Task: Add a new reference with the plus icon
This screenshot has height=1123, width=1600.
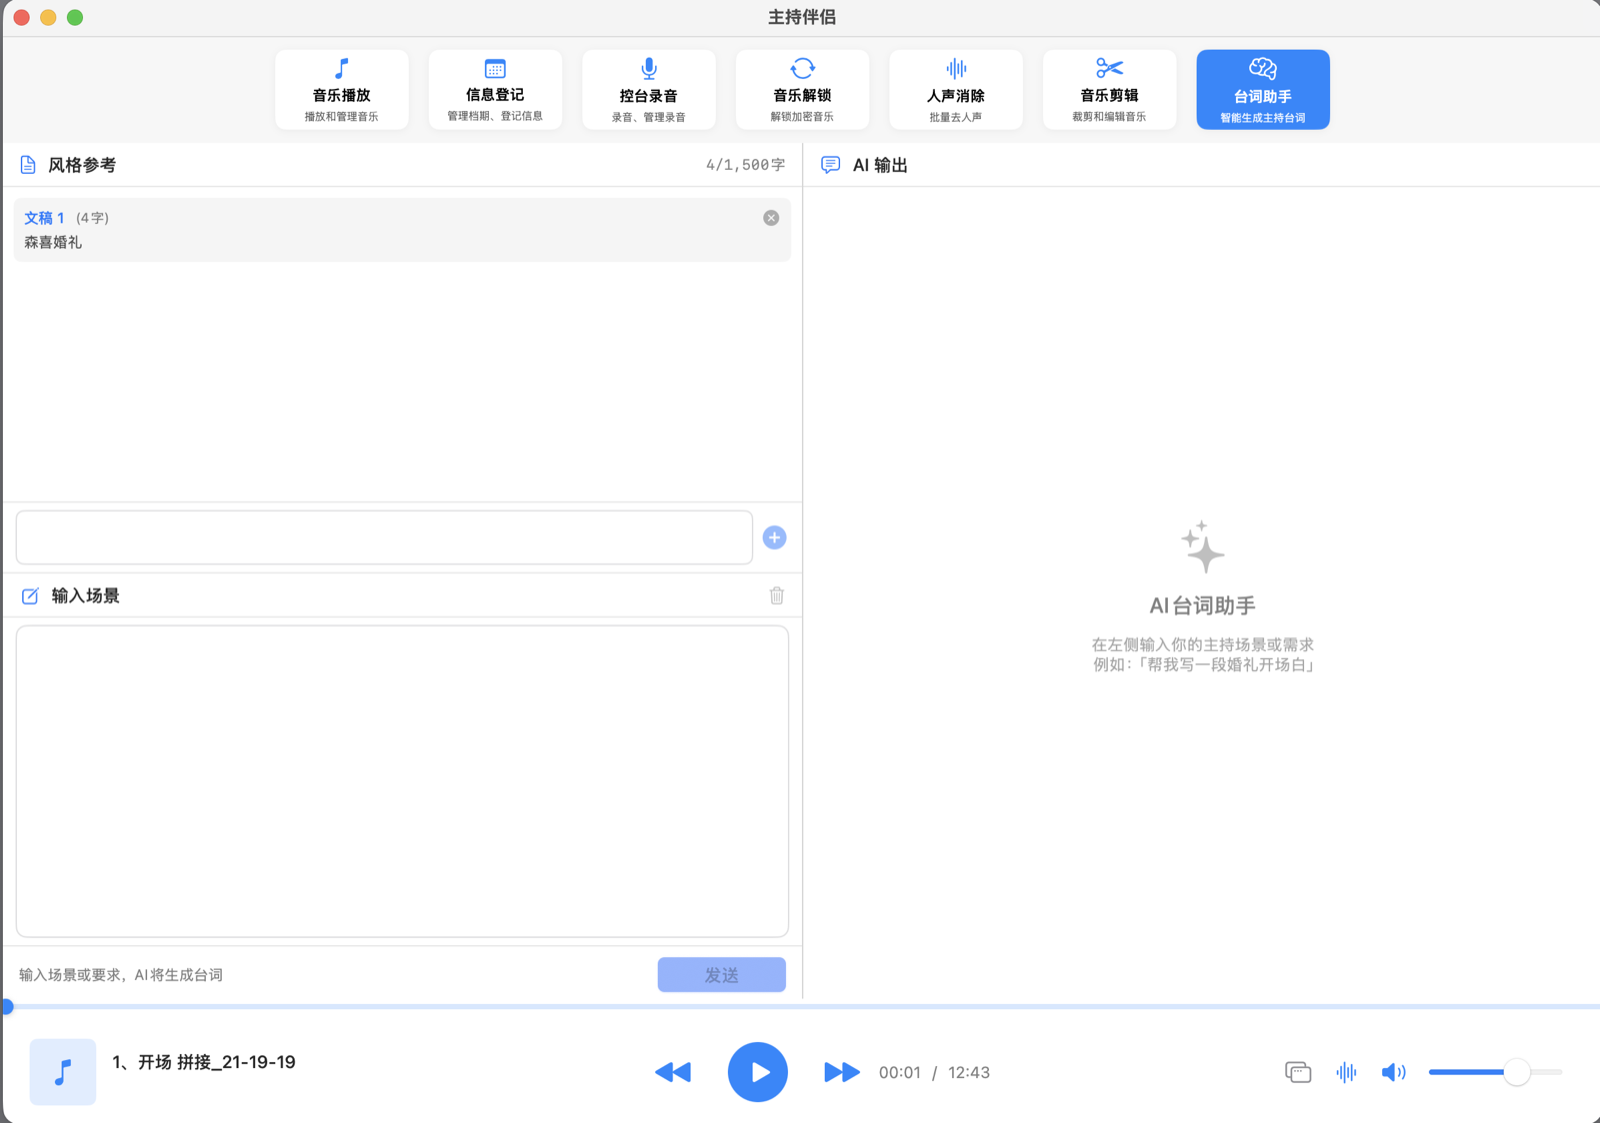Action: click(x=774, y=538)
